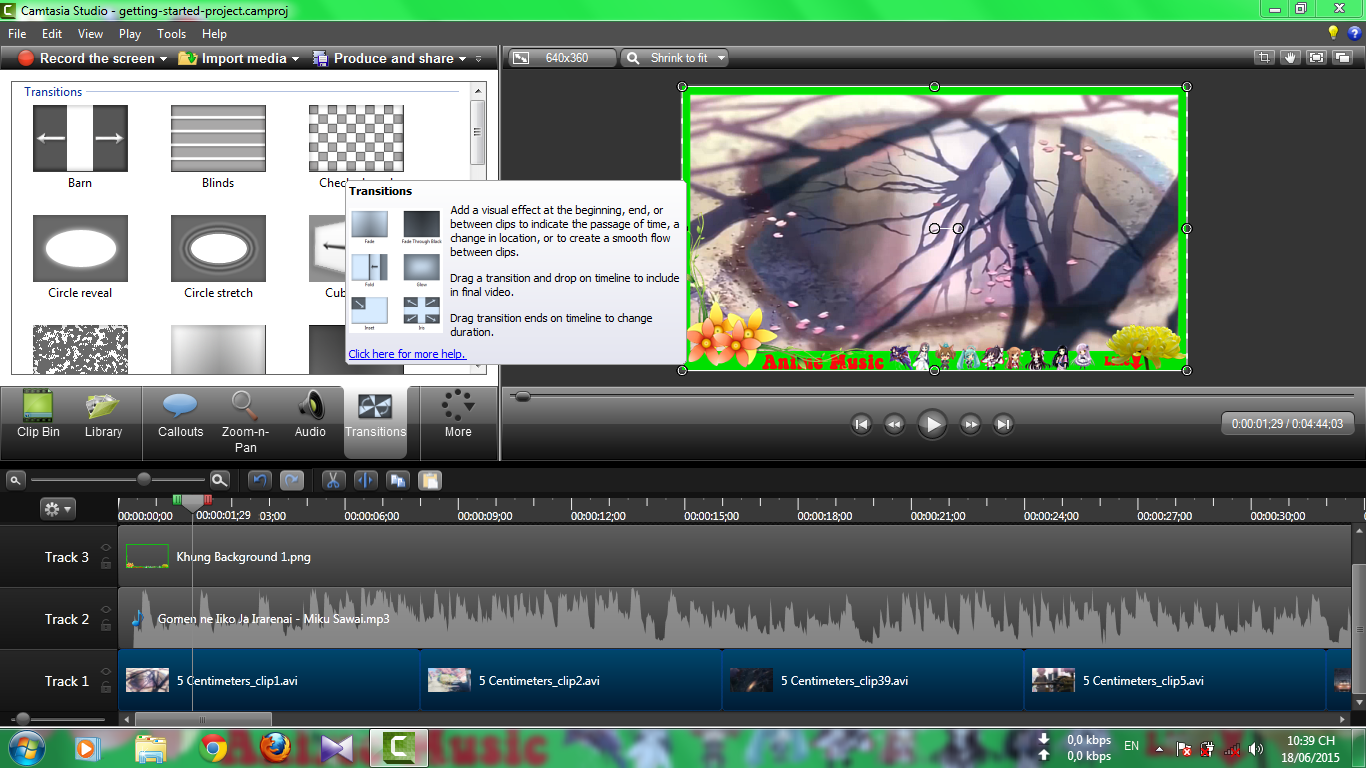Copy the selected timeline media
Screen dimensions: 1366x768
[398, 480]
